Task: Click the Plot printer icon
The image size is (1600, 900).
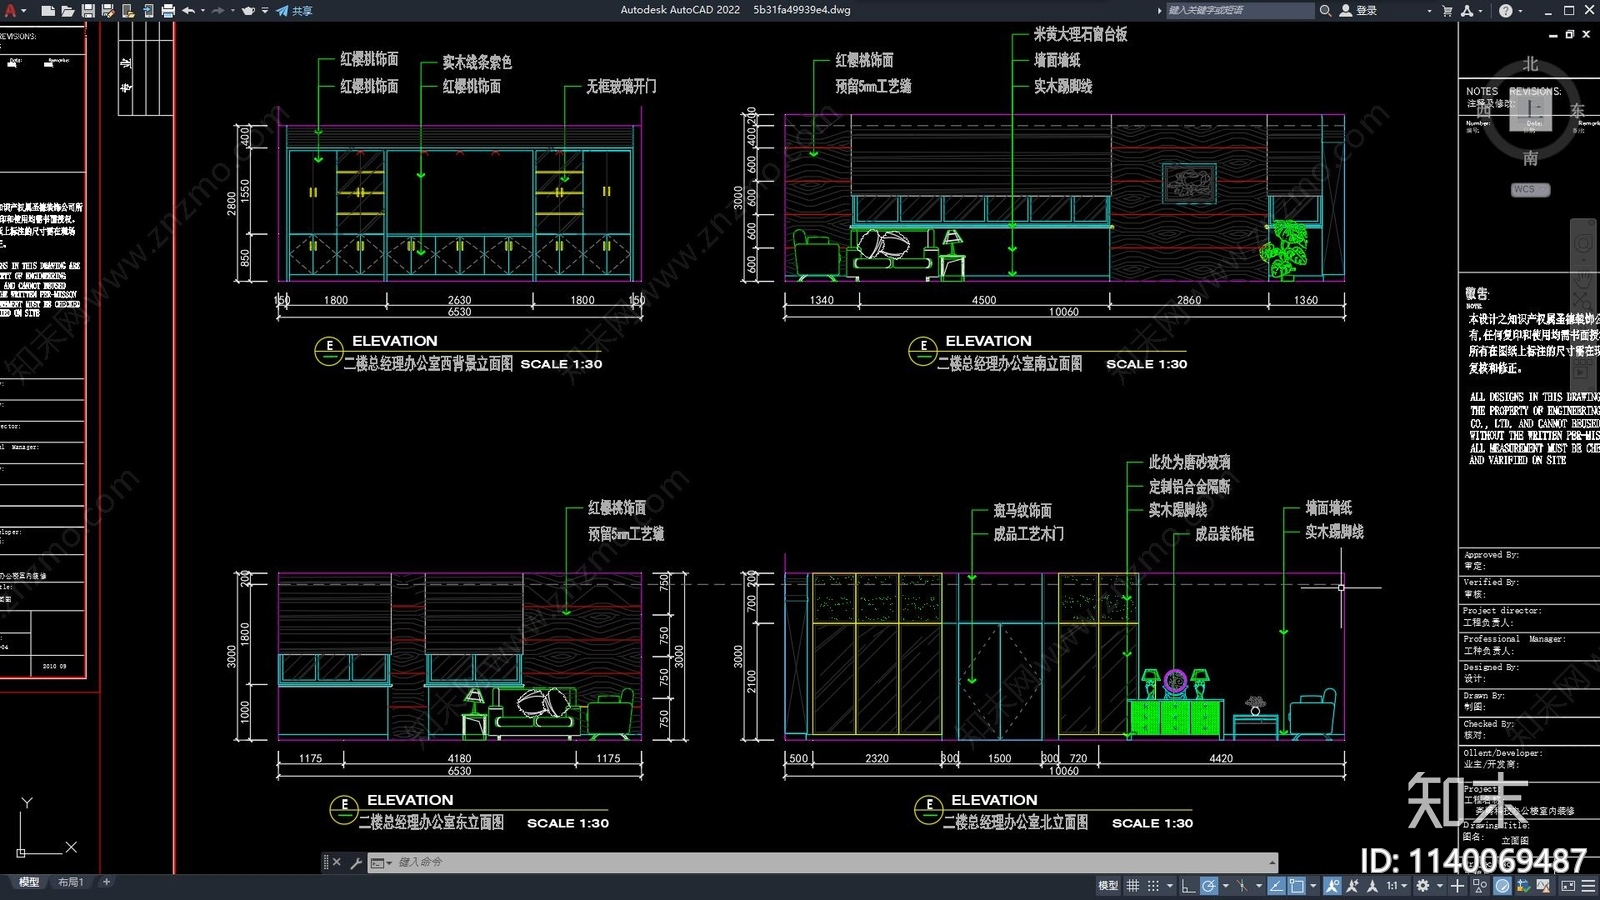Action: click(x=168, y=10)
